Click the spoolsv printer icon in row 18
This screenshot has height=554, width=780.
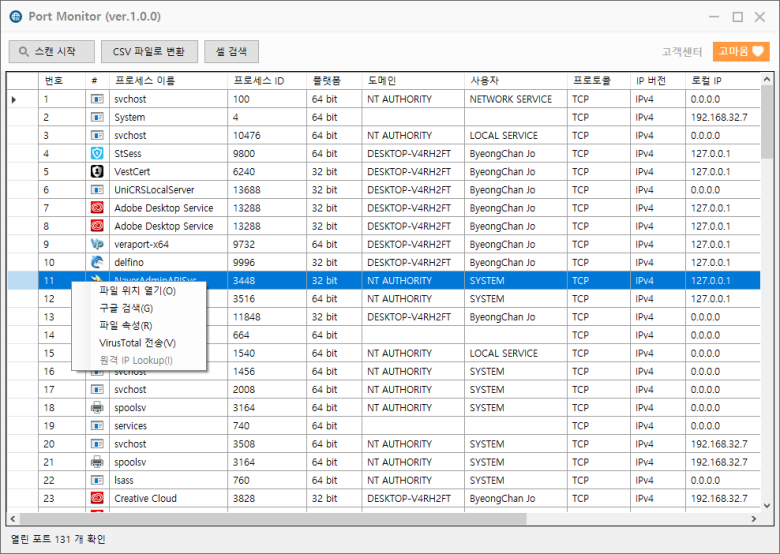point(97,408)
